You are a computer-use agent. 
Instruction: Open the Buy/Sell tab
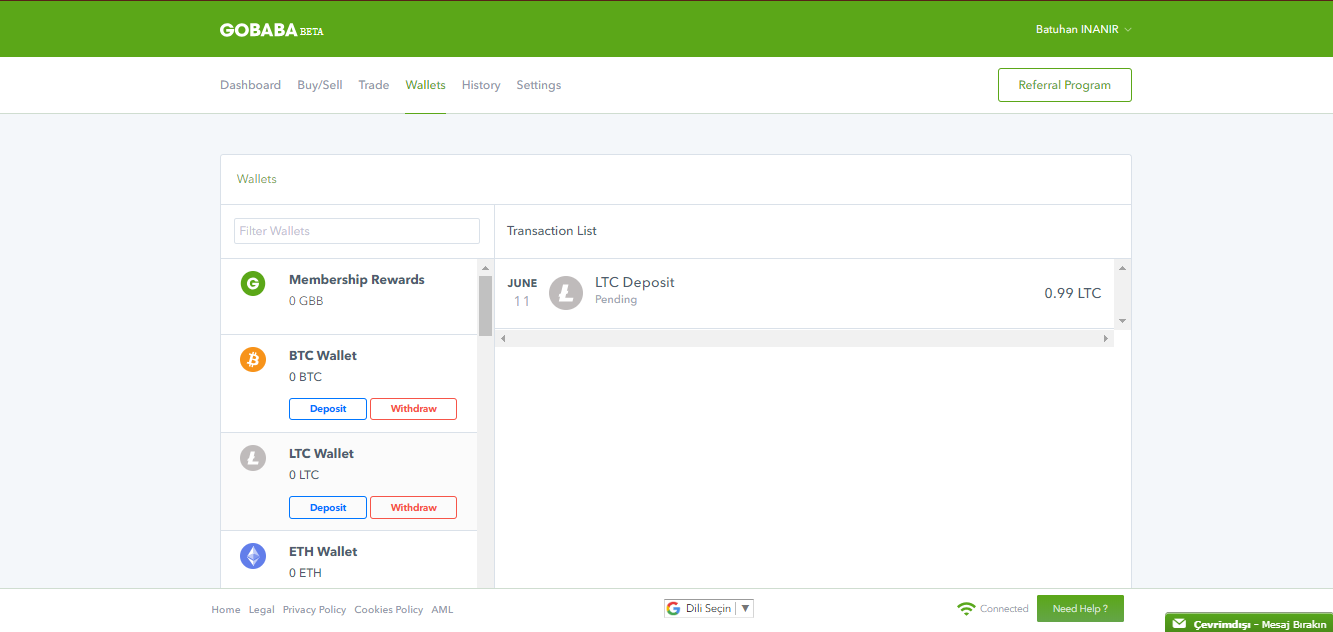coord(320,85)
